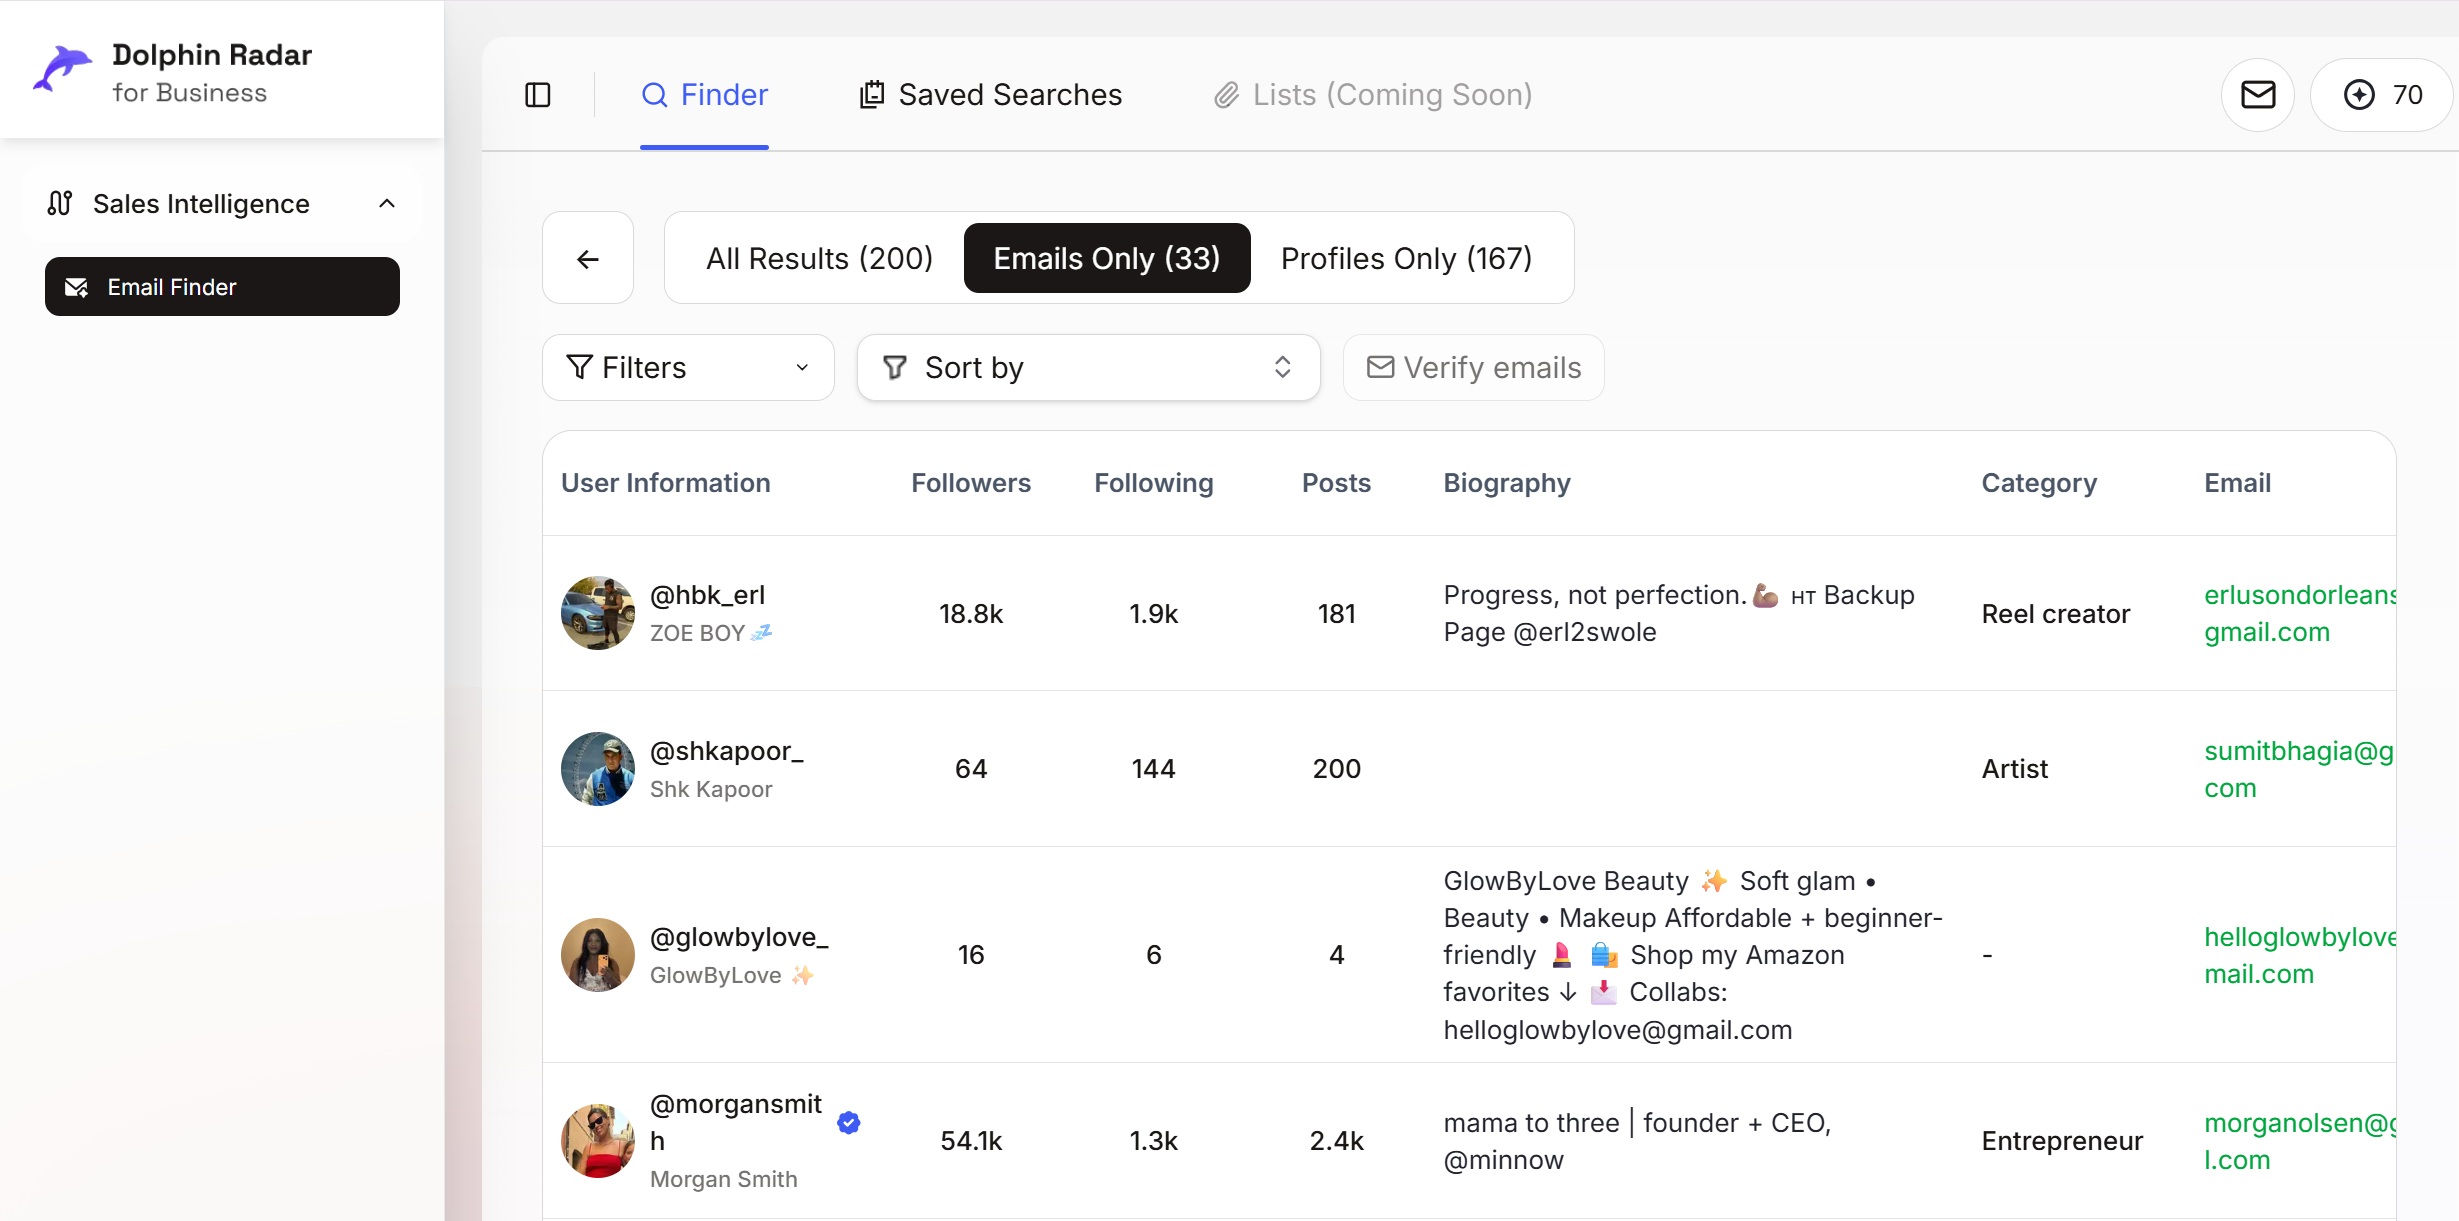This screenshot has height=1221, width=2459.
Task: Open the Filters dropdown
Action: click(688, 367)
